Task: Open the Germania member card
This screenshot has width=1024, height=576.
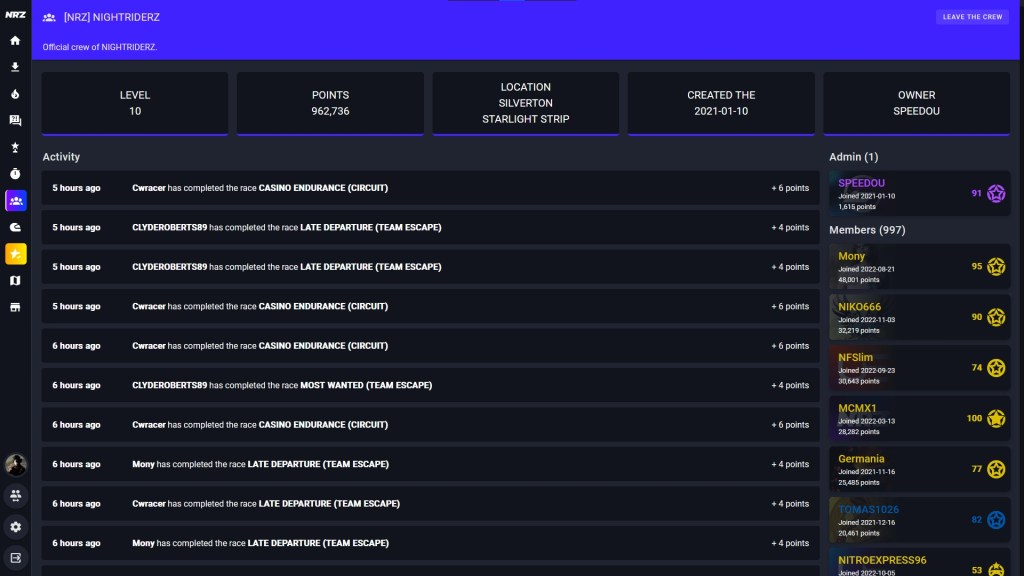Action: coord(919,469)
